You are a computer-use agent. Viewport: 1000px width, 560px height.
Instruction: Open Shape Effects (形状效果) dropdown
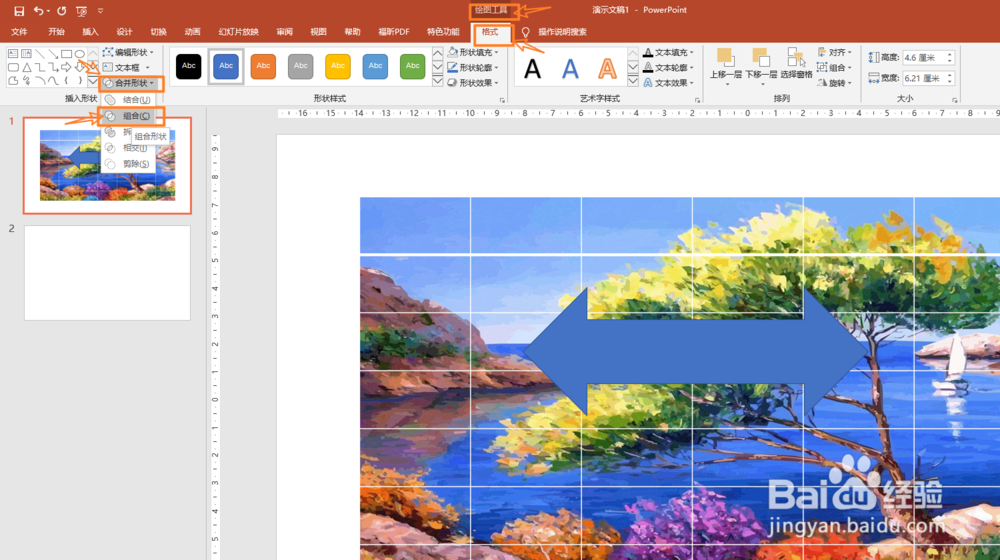tap(473, 83)
